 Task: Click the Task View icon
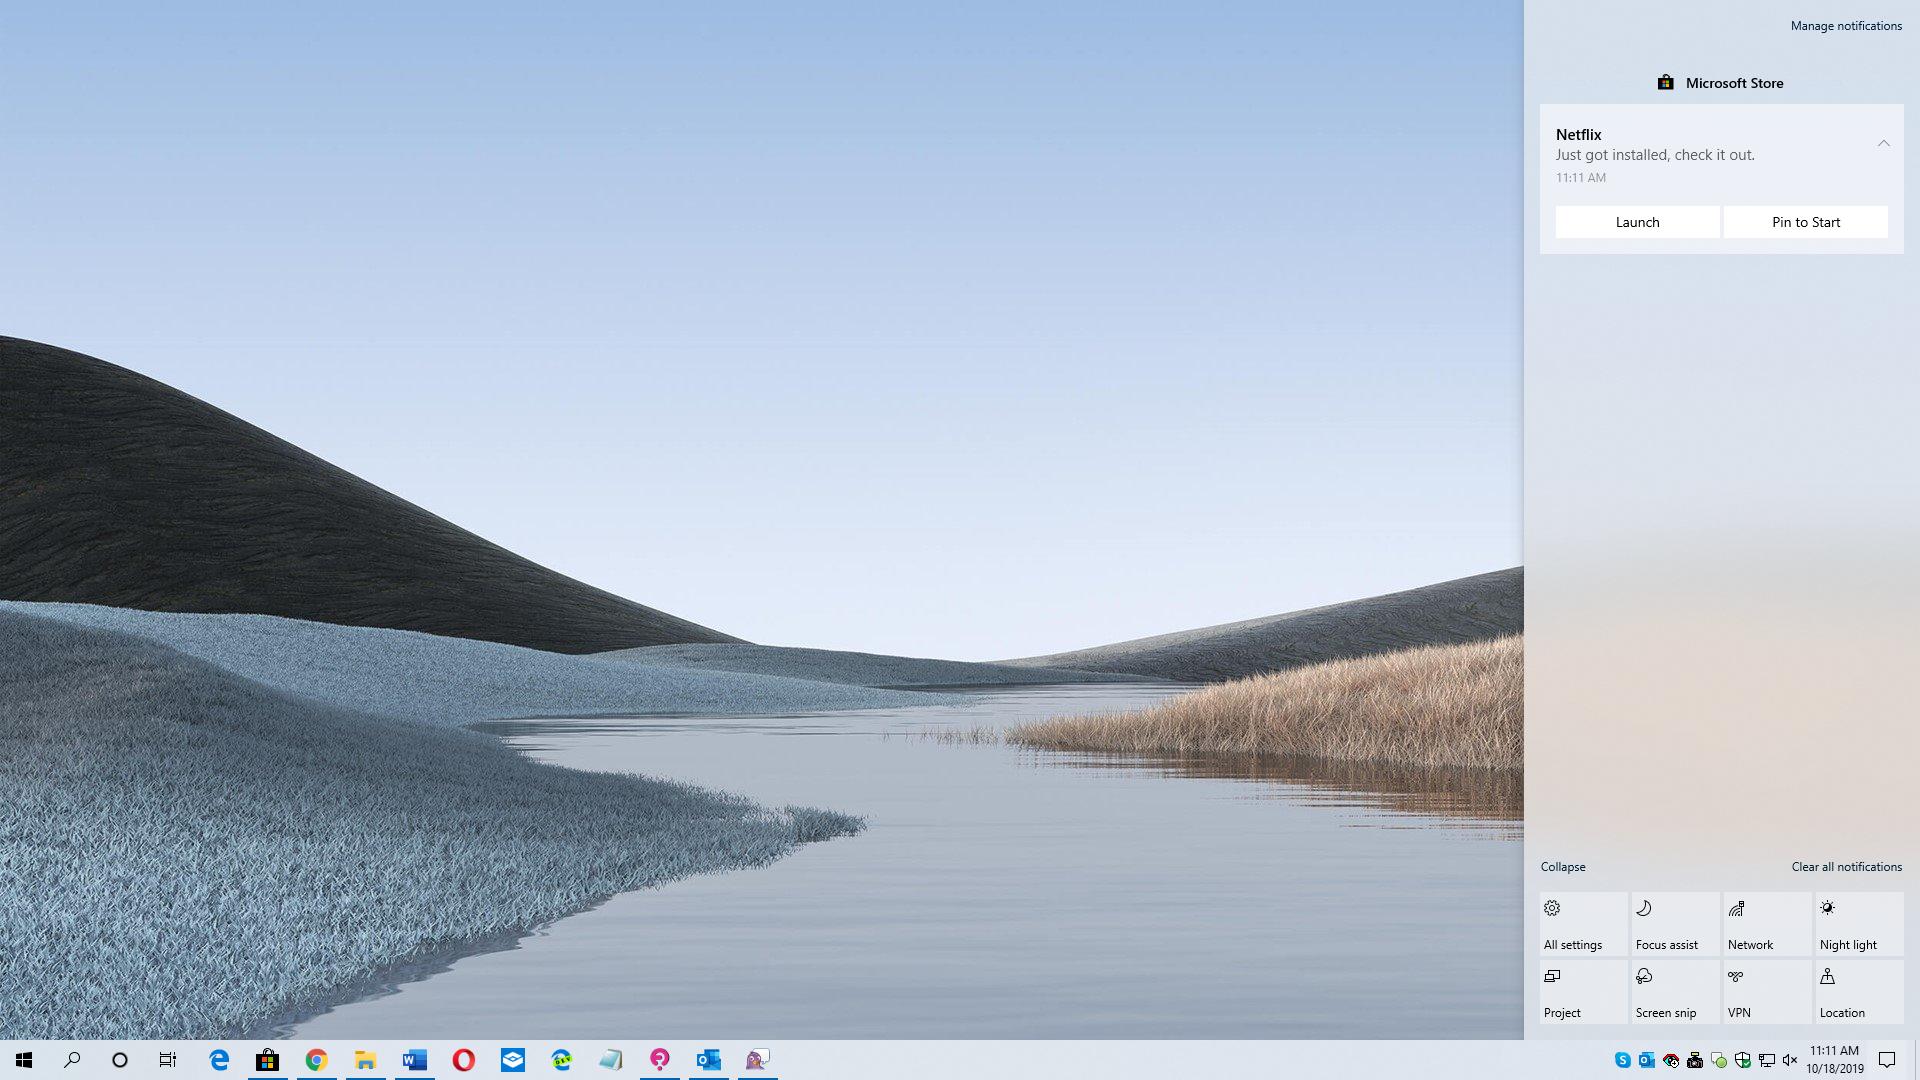168,1060
